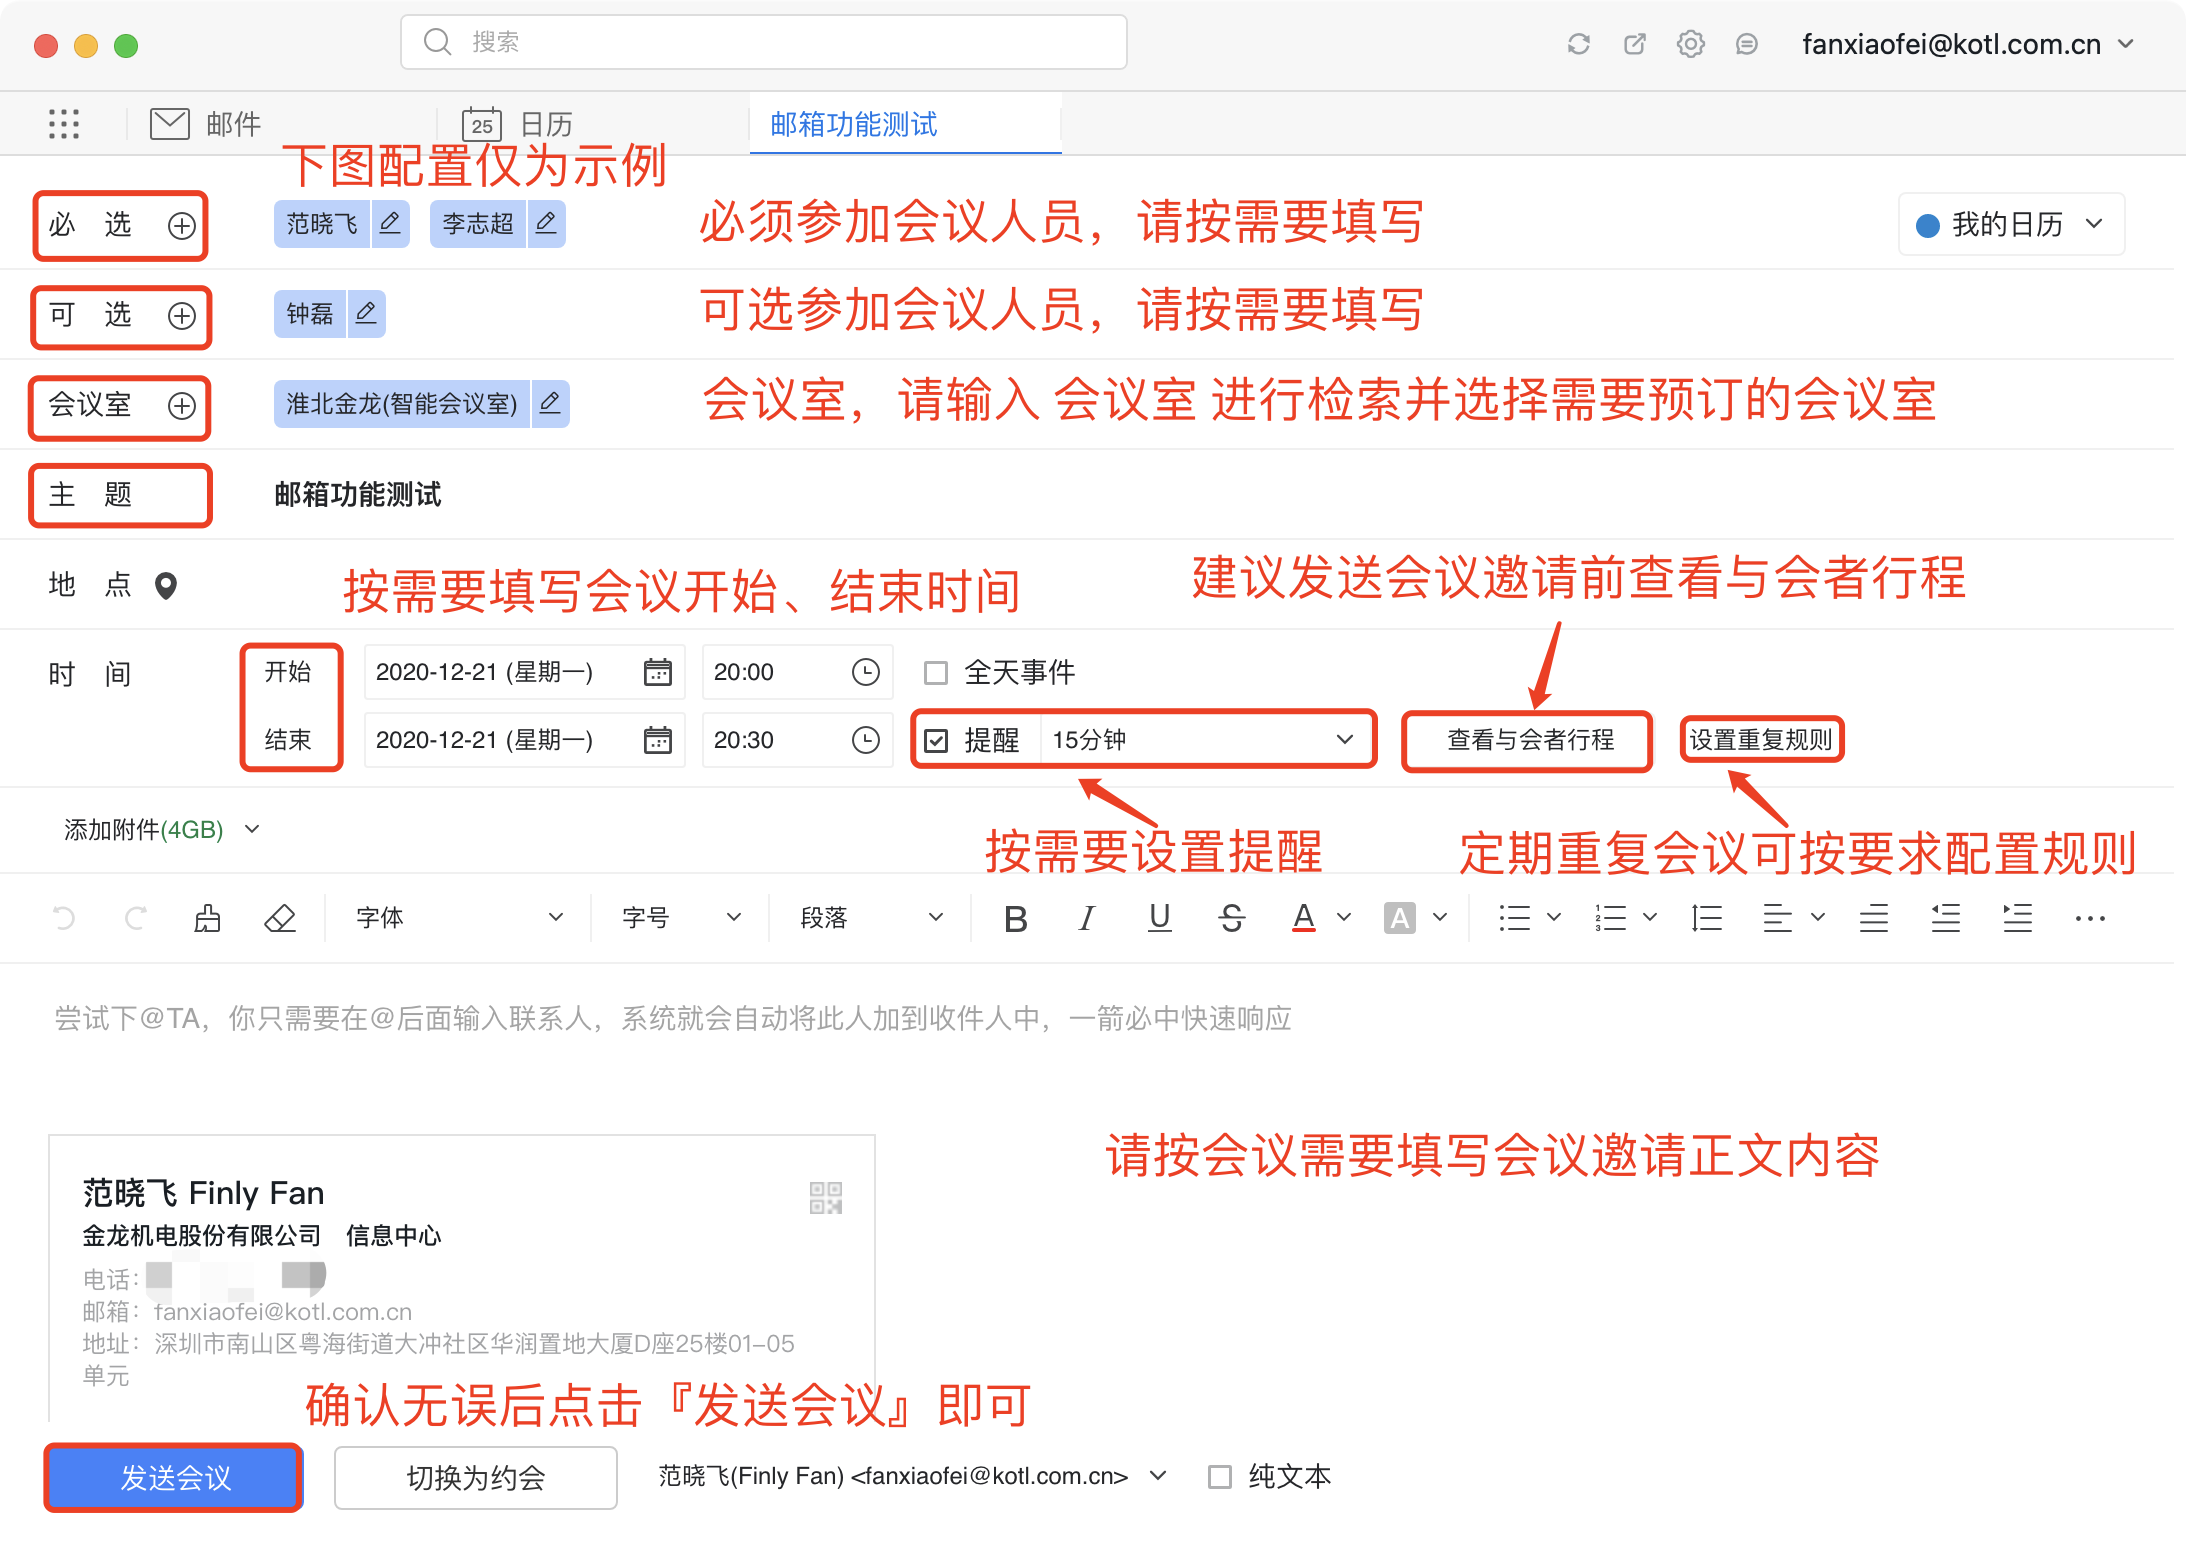The width and height of the screenshot is (2186, 1542).
Task: Open the app grid launcher icon
Action: point(64,124)
